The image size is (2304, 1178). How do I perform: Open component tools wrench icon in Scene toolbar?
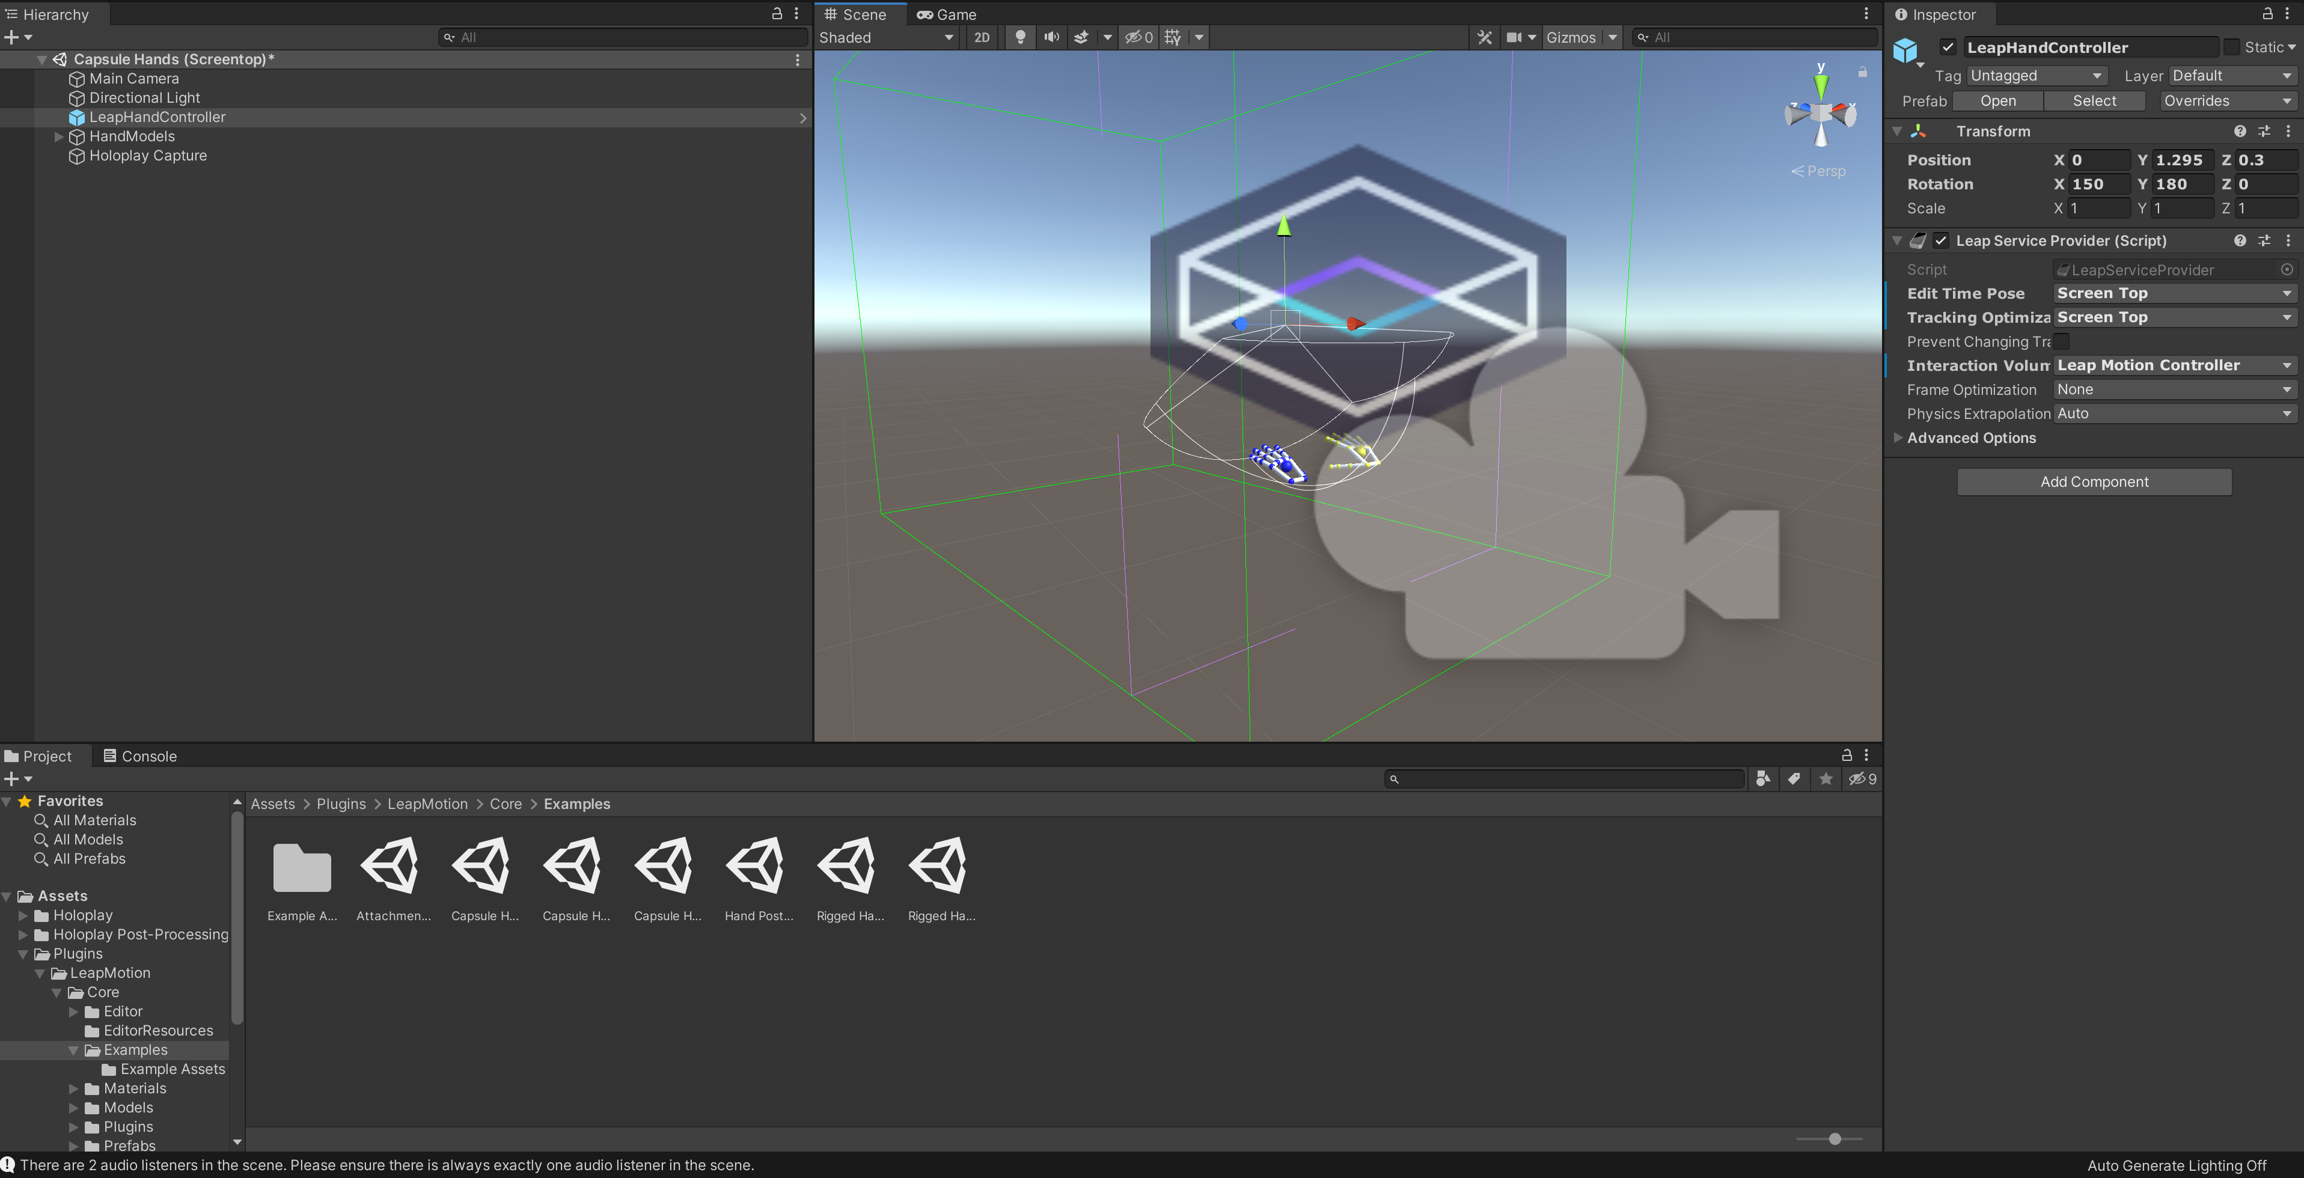click(1484, 37)
